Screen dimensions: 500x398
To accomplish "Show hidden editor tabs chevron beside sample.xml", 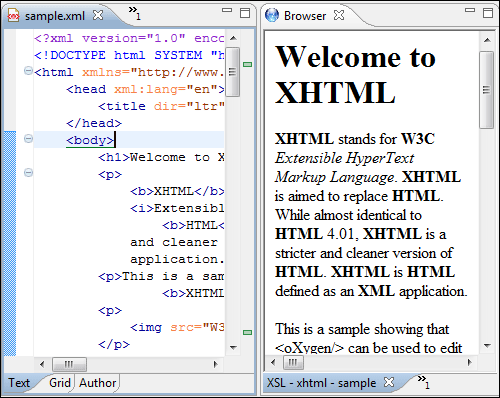I will pos(135,13).
